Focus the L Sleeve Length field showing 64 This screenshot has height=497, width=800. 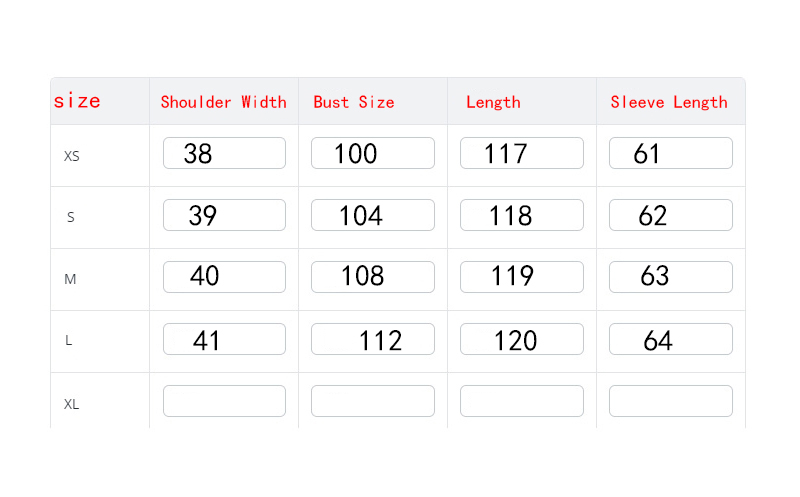(x=671, y=339)
